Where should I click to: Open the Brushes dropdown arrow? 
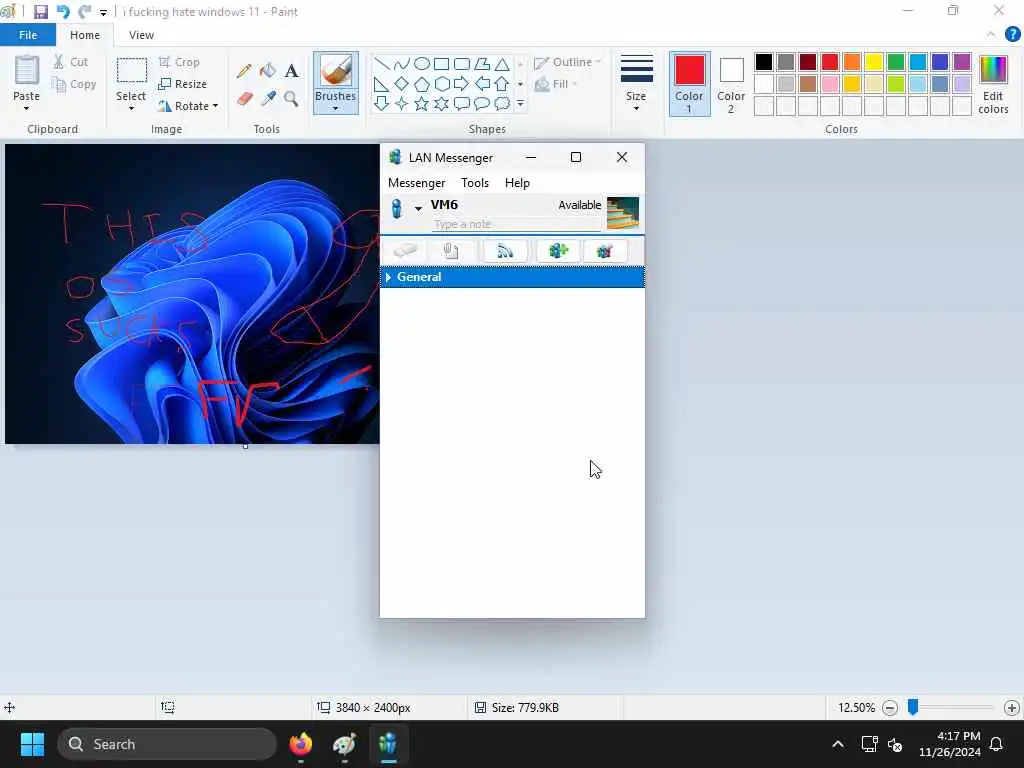[x=336, y=108]
